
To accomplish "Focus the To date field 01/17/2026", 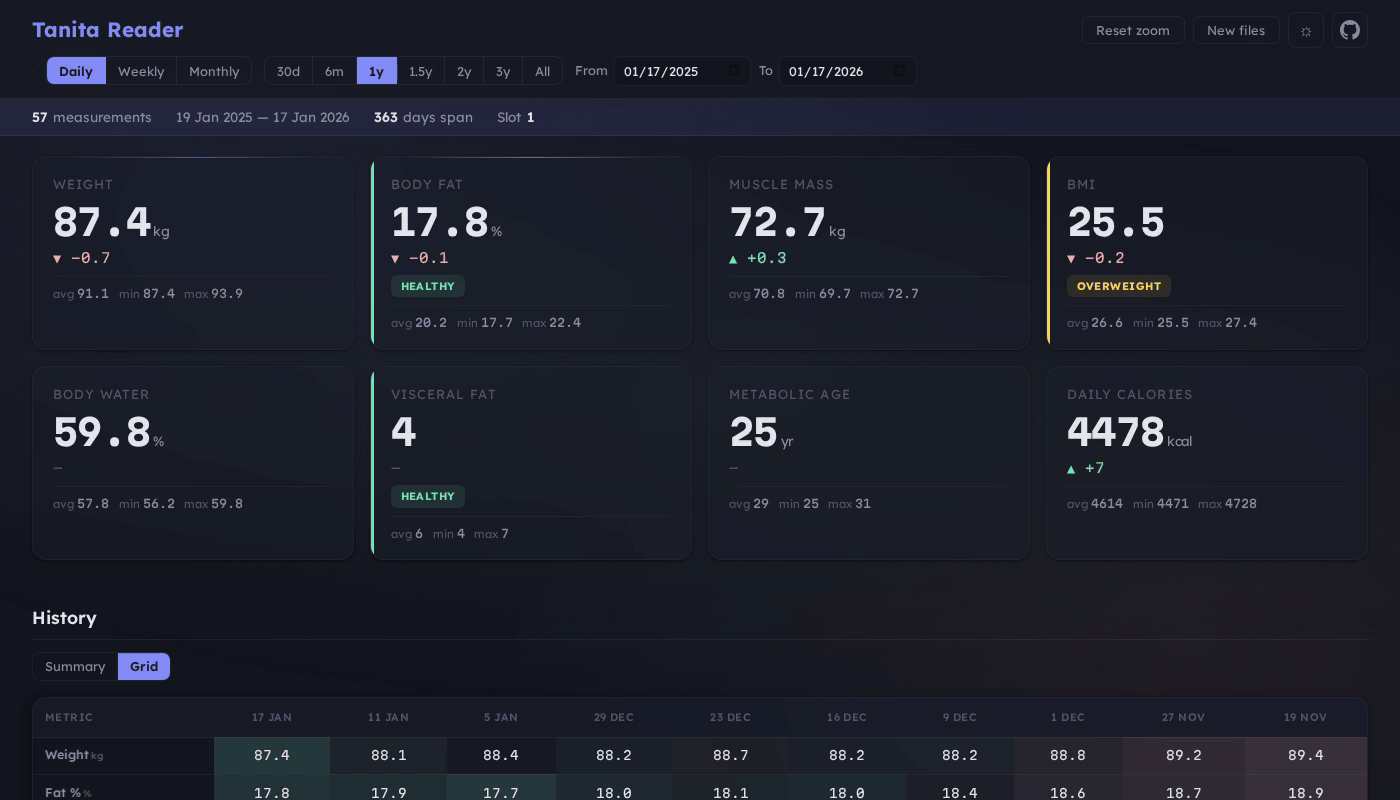I will (x=848, y=71).
